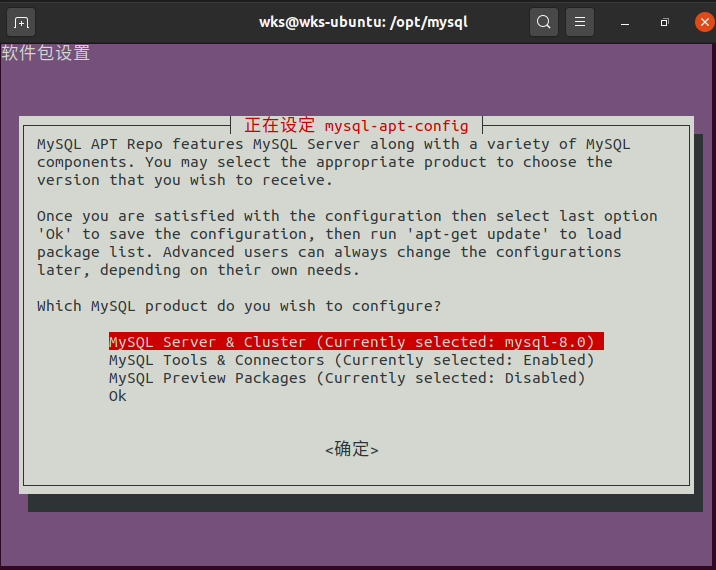This screenshot has width=716, height=570.
Task: Select MySQL Preview Packages option
Action: pos(347,378)
